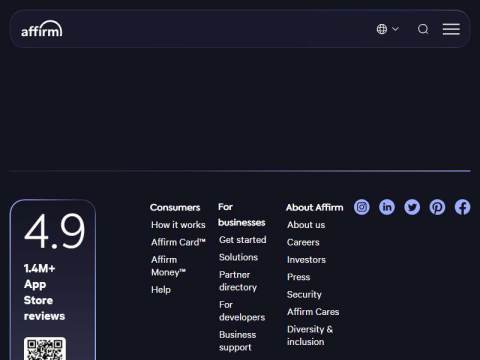This screenshot has height=360, width=480.
Task: Open the Partner directory link
Action: [x=238, y=281]
